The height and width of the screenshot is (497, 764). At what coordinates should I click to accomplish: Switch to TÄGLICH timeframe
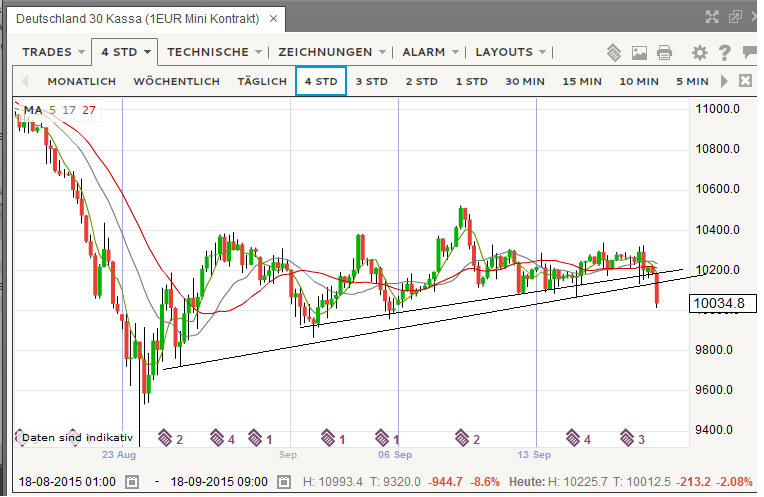(x=262, y=81)
